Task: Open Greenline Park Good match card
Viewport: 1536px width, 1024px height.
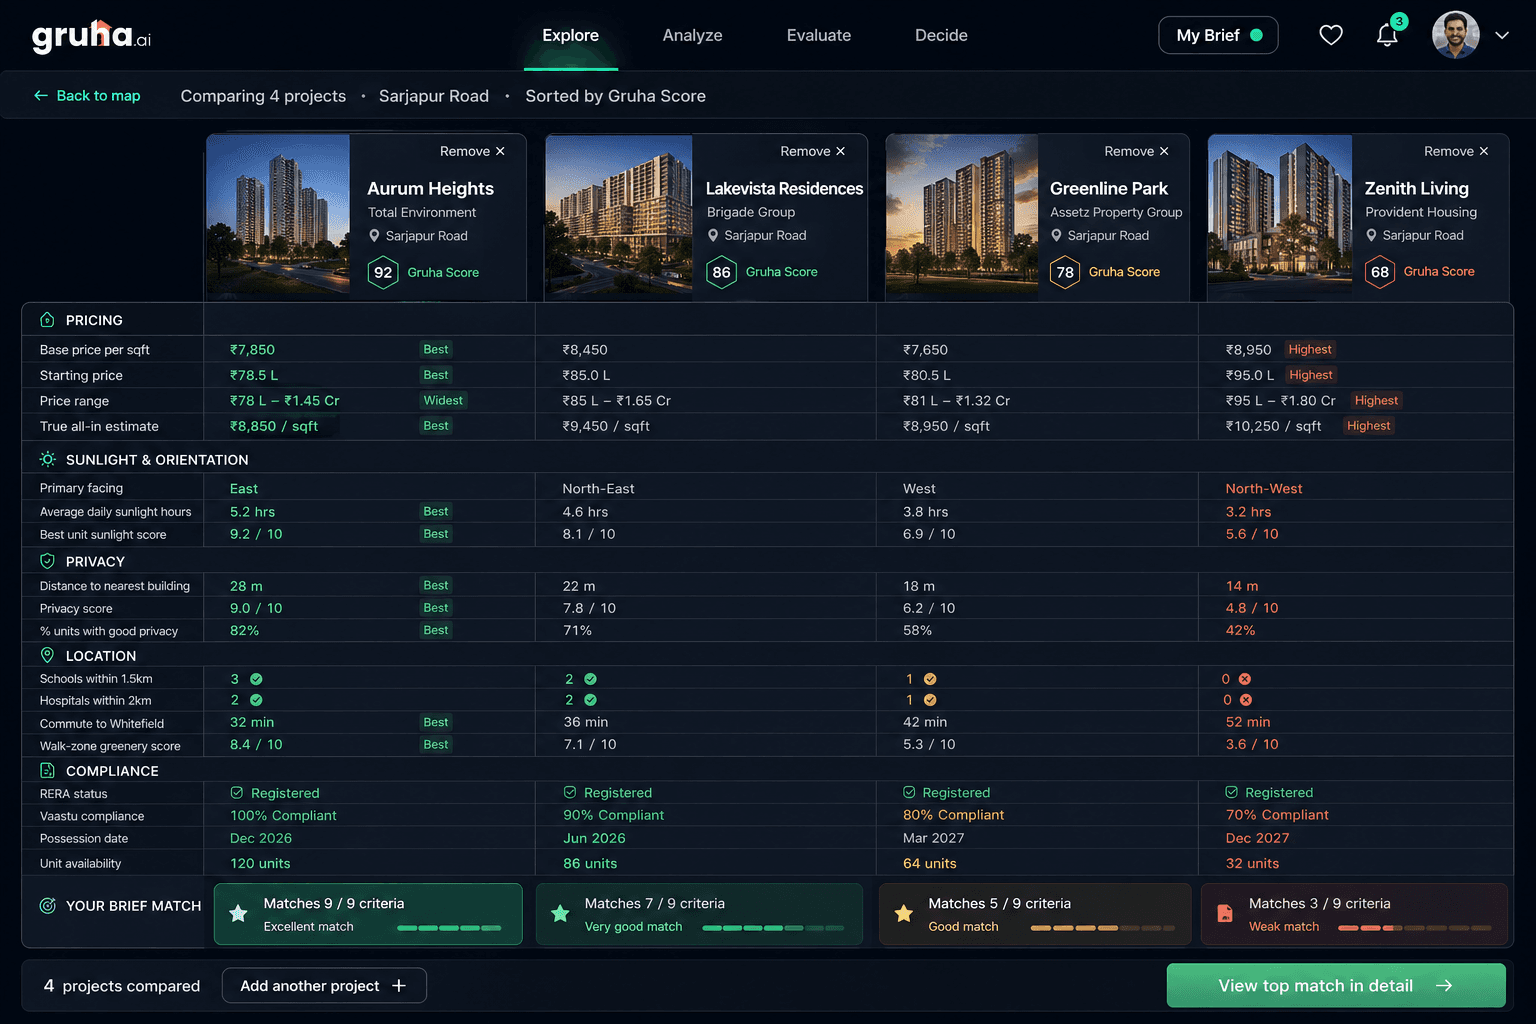Action: coord(1035,914)
